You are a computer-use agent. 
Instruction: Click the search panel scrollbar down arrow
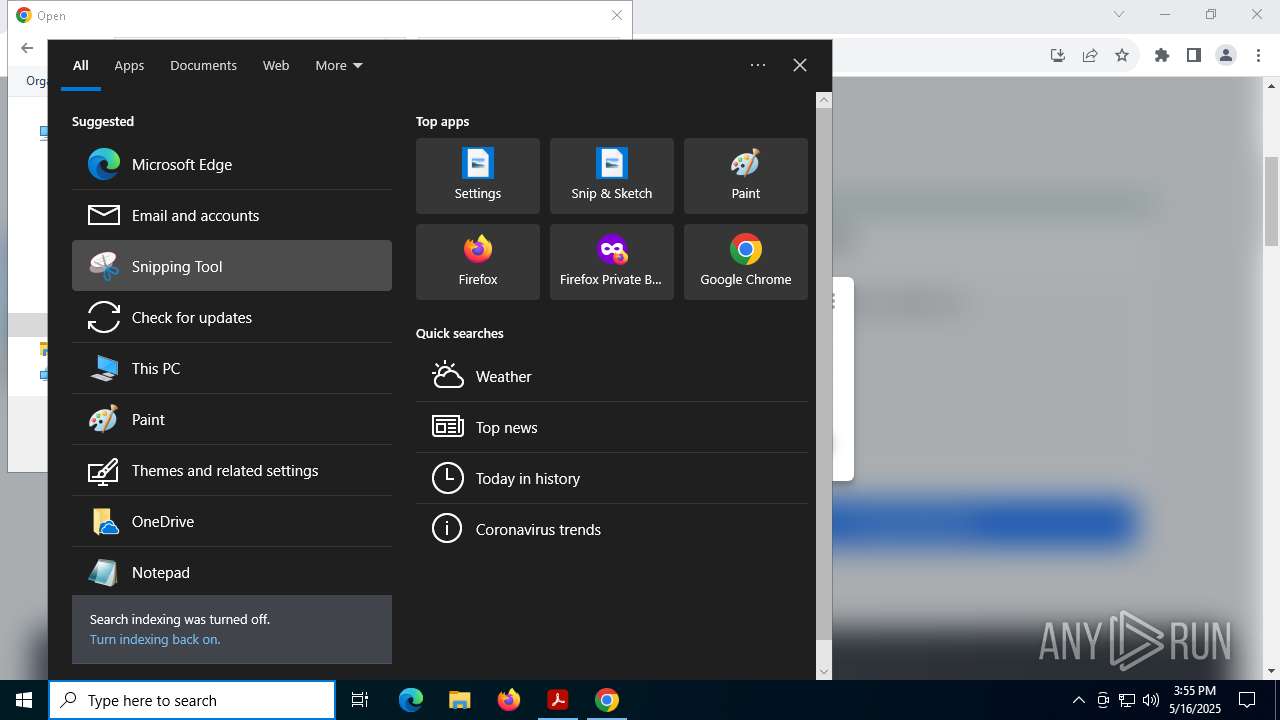824,672
